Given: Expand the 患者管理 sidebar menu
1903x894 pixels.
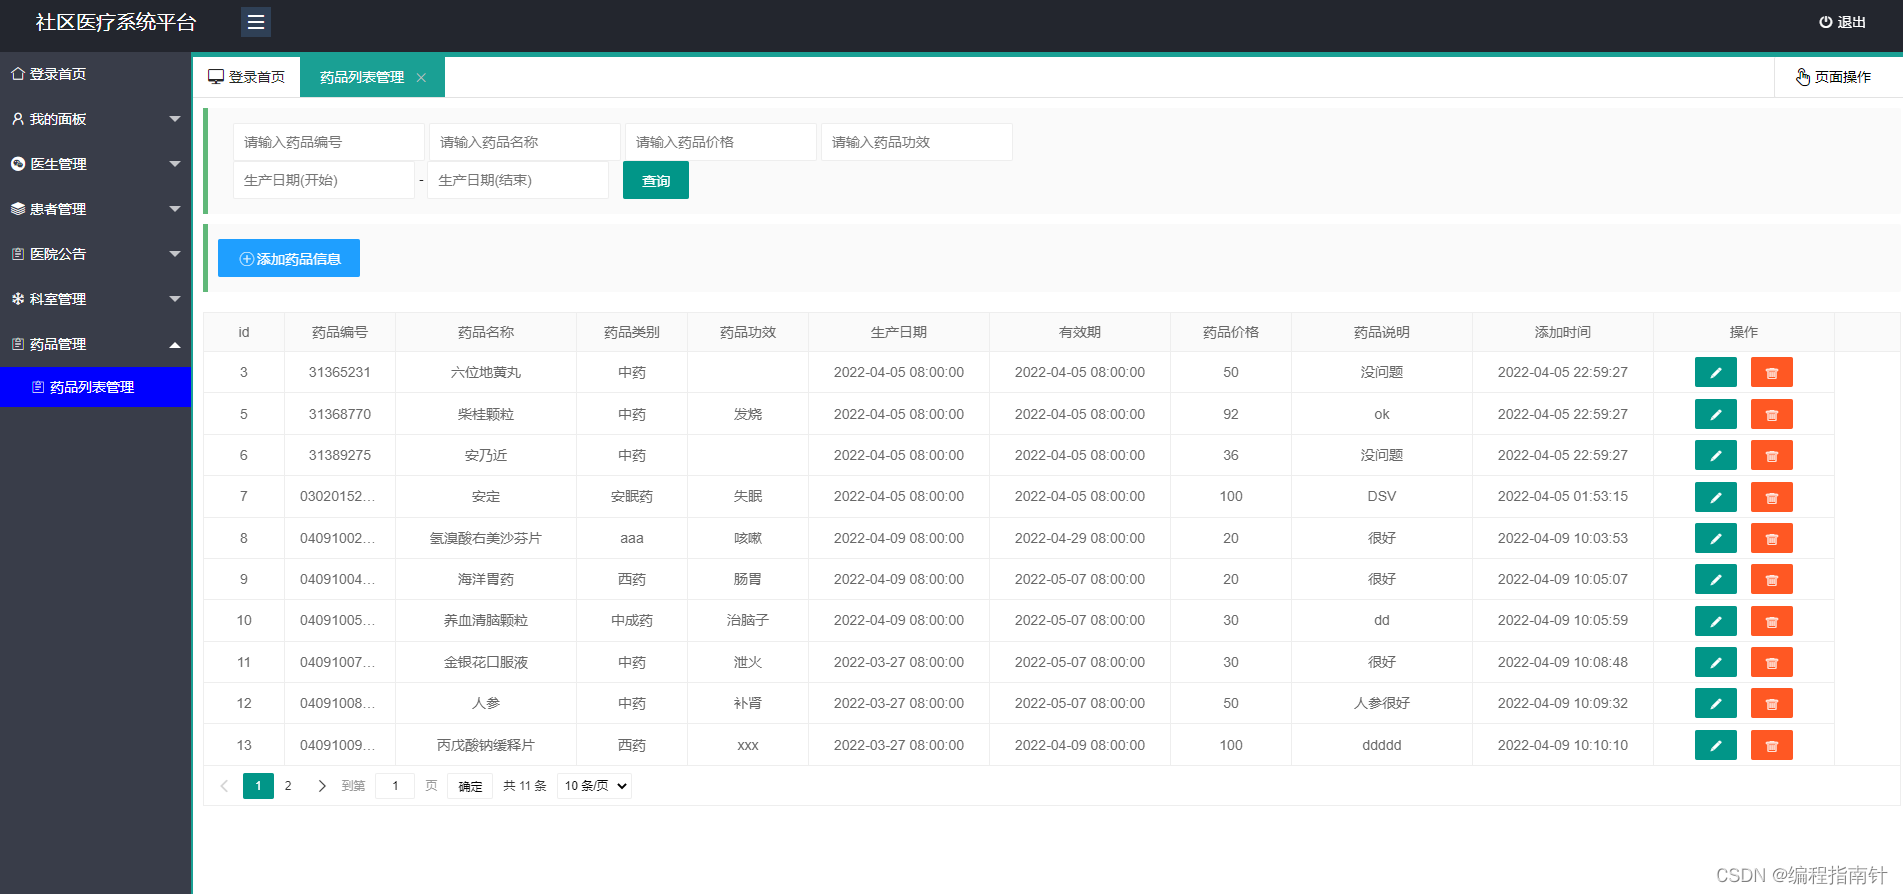Looking at the screenshot, I should point(95,209).
